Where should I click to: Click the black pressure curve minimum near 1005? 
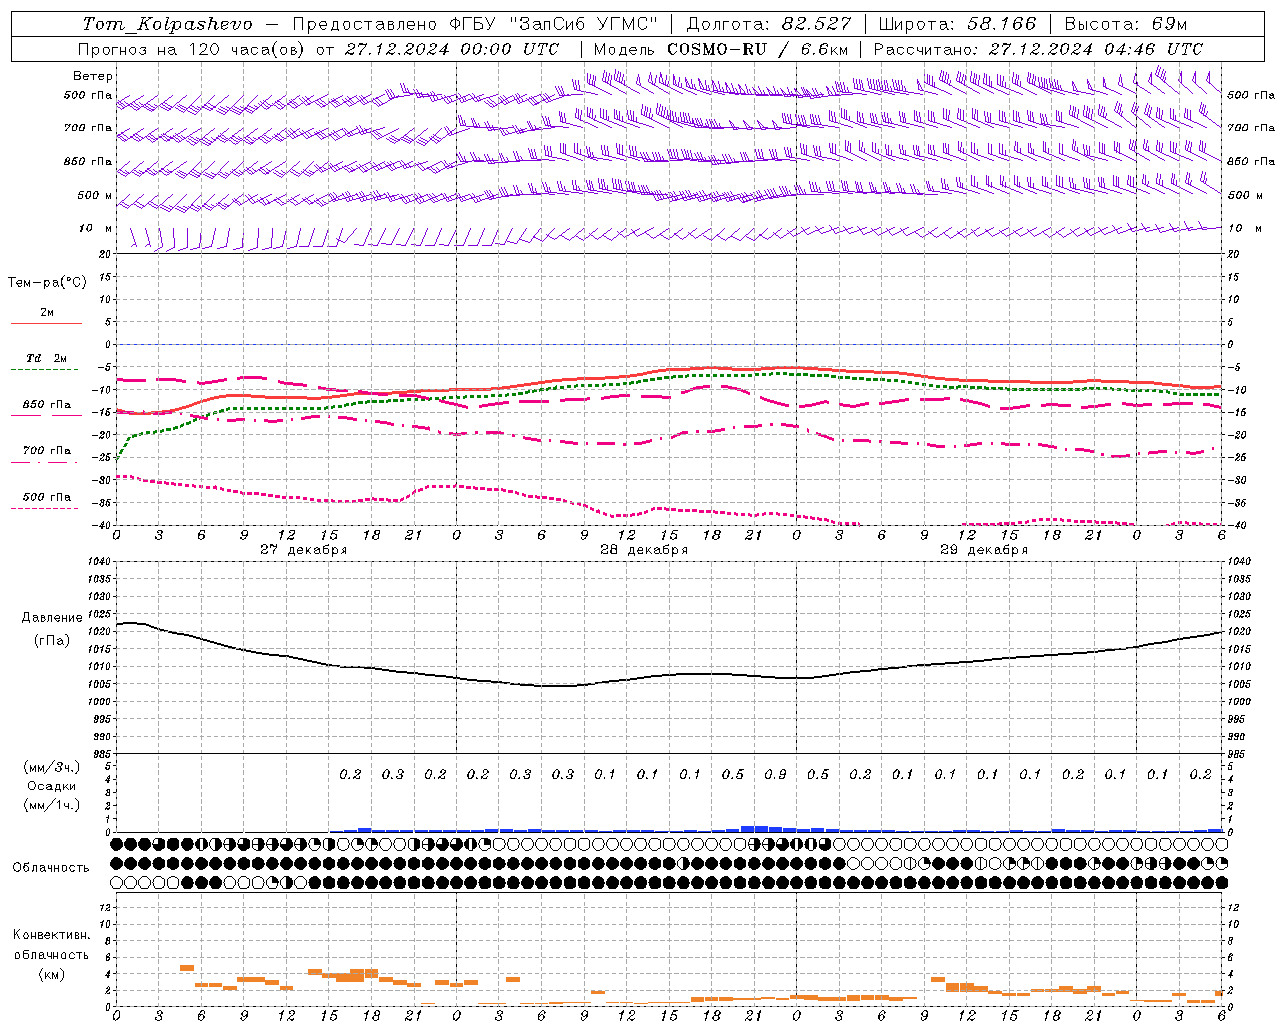point(556,686)
